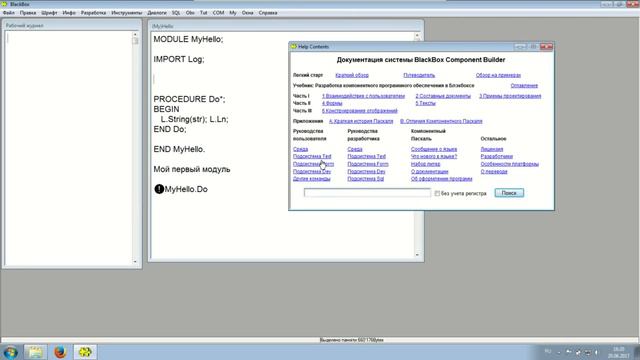This screenshot has width=640, height=360.
Task: Click down arrow of MyHello window scrollbar
Action: click(x=417, y=255)
